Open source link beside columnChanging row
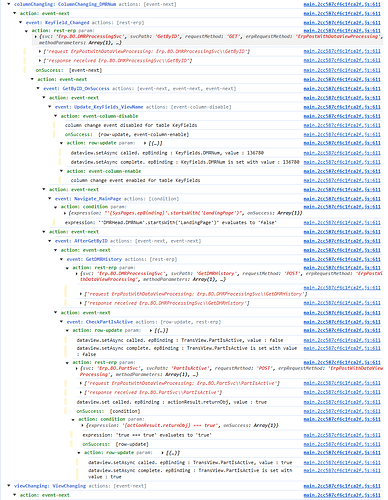 click(x=342, y=4)
